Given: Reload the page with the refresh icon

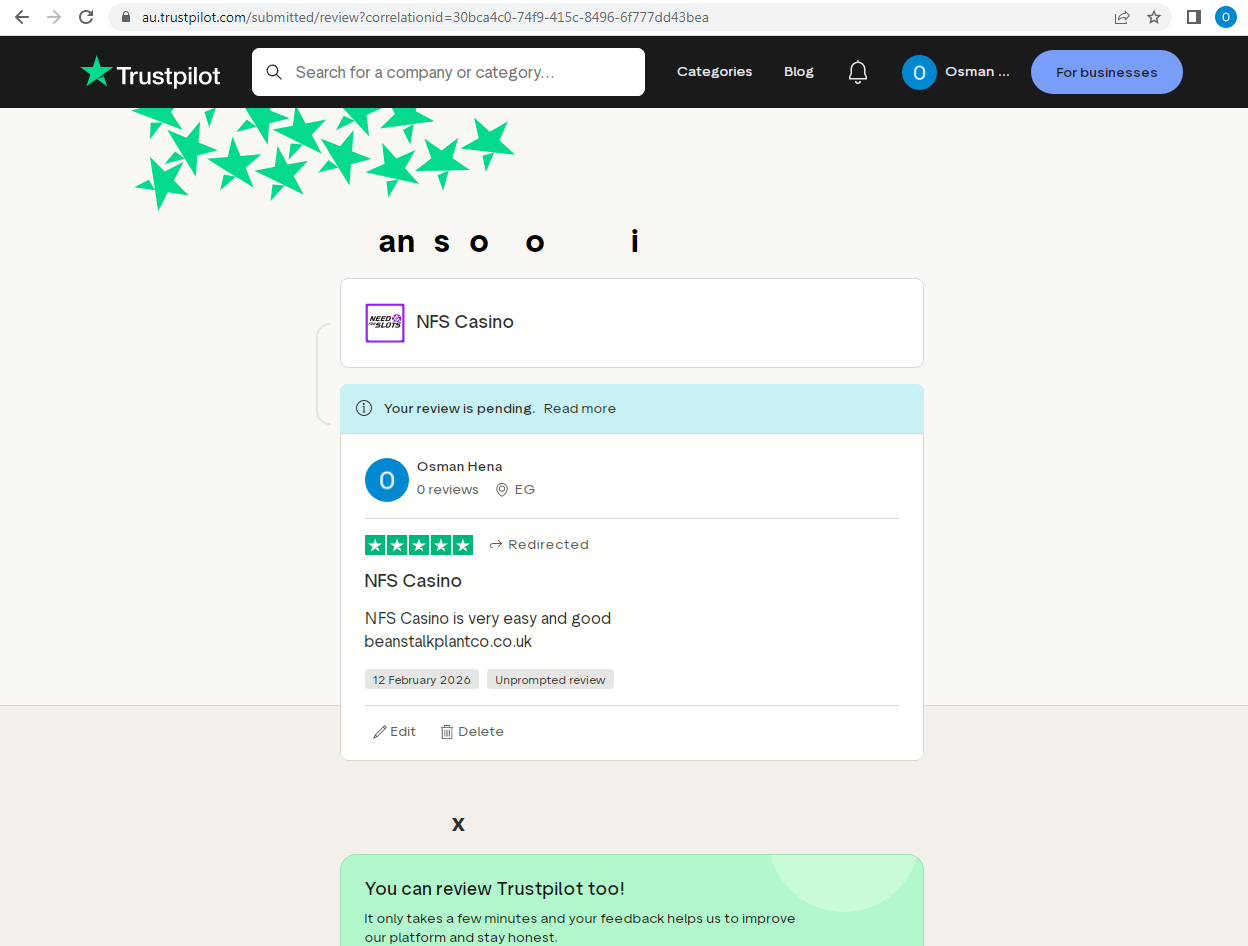Looking at the screenshot, I should tap(86, 17).
